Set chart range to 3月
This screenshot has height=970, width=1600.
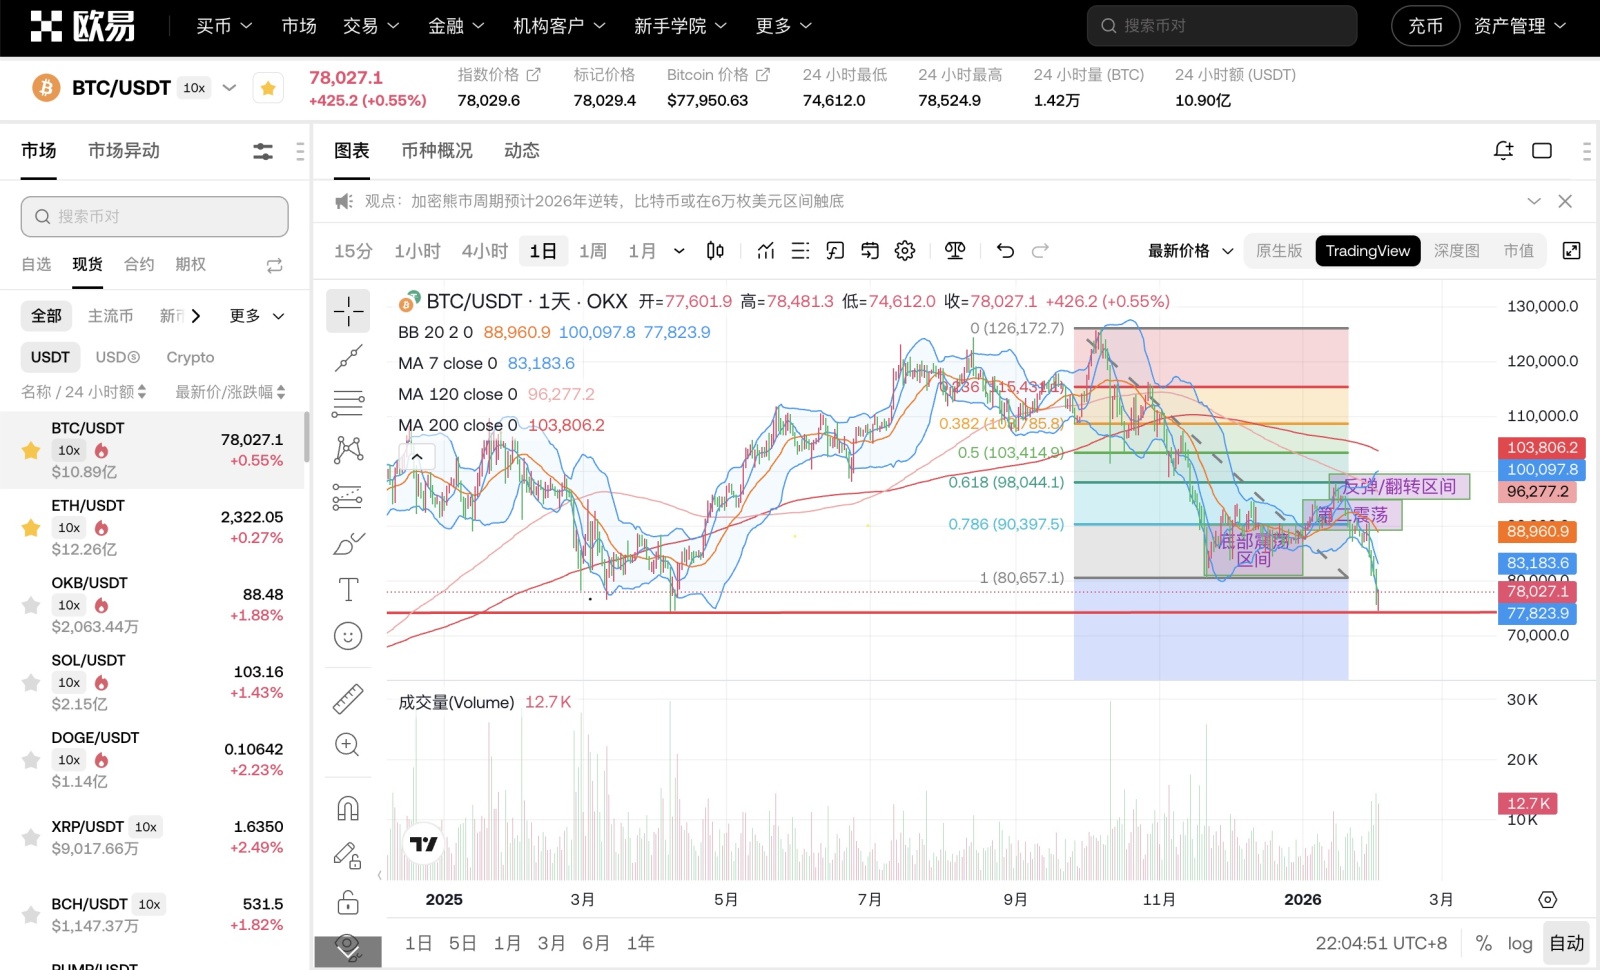pyautogui.click(x=551, y=943)
